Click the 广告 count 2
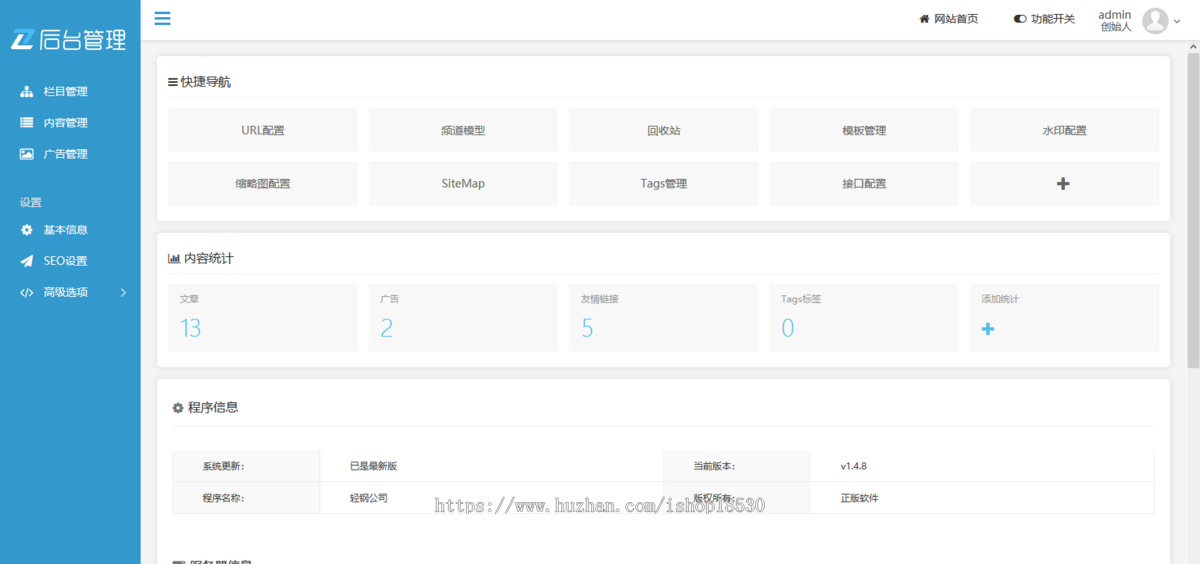Screen dimensions: 1200x564 point(387,328)
